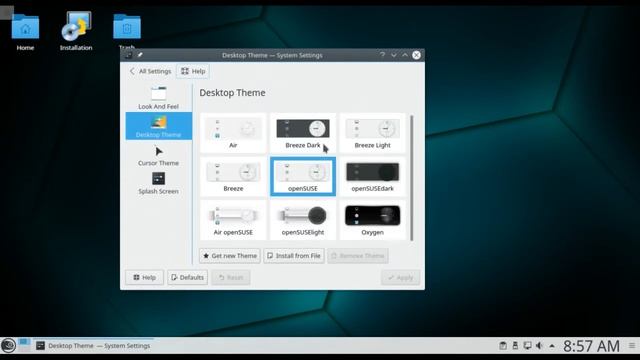Select the Breeze Dark theme
This screenshot has height=360, width=640.
[x=303, y=133]
